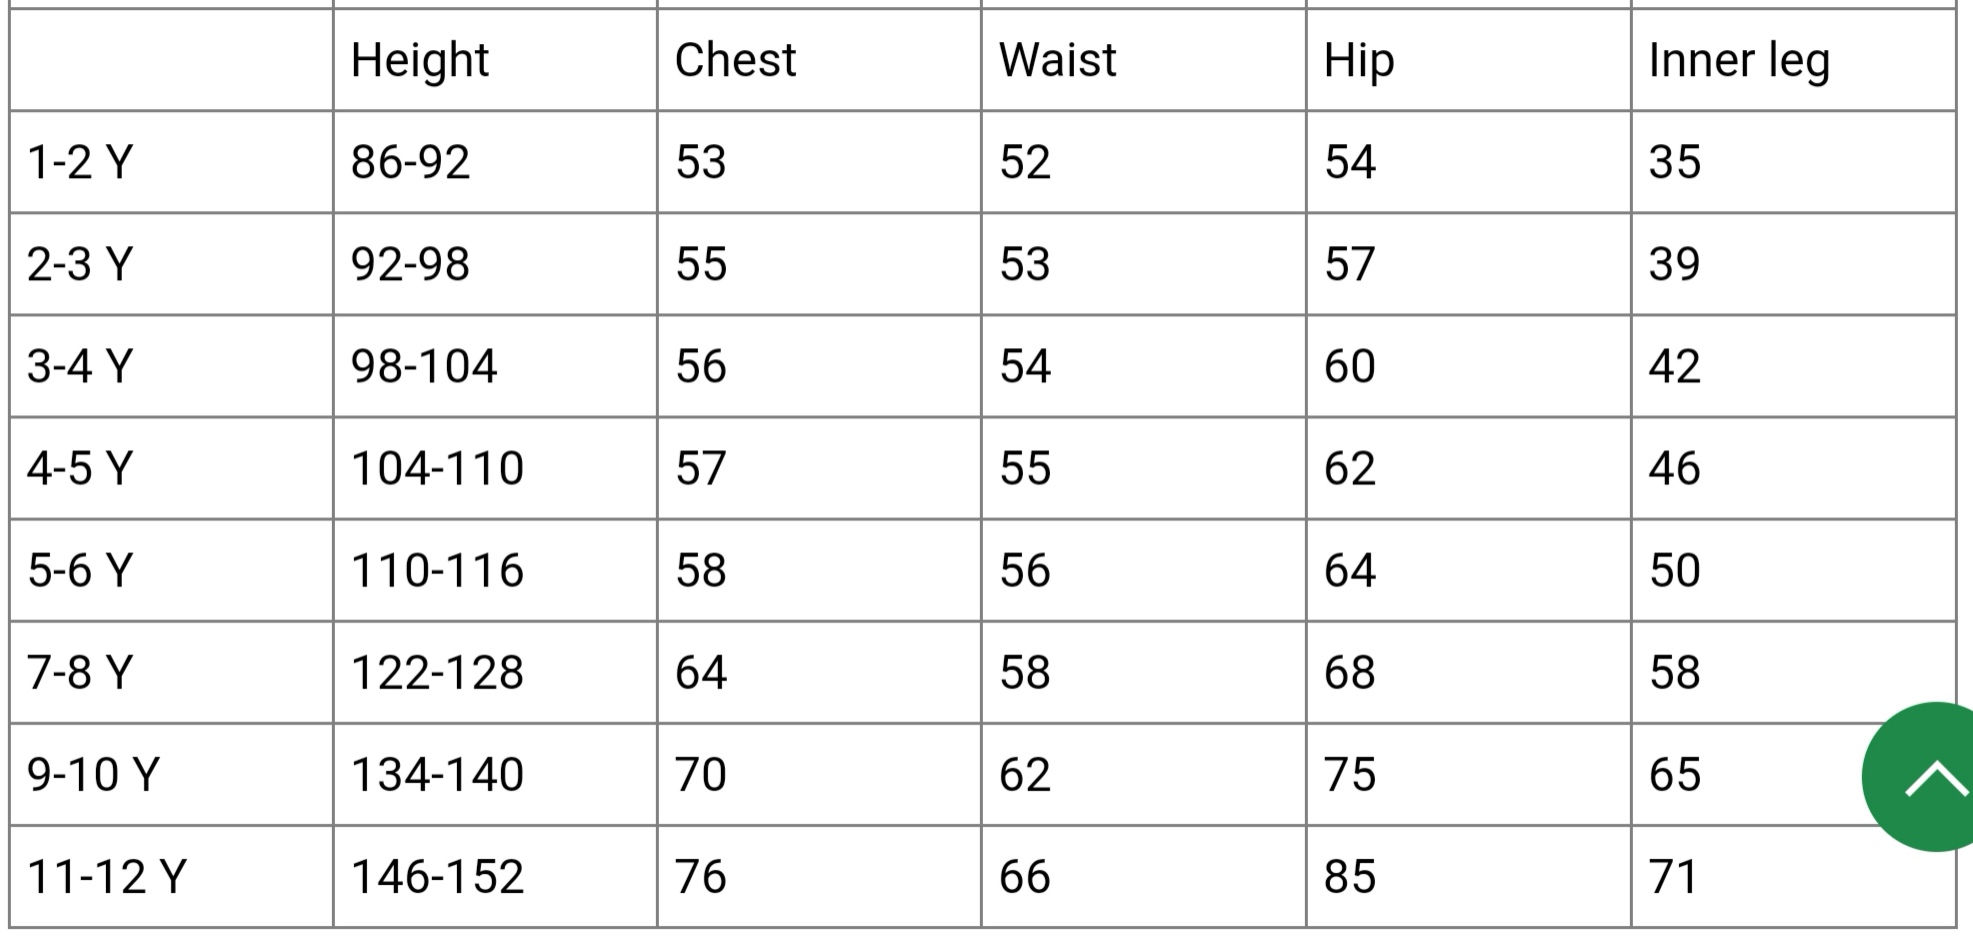
Task: Select the 5-6 Y size label
Action: 80,570
